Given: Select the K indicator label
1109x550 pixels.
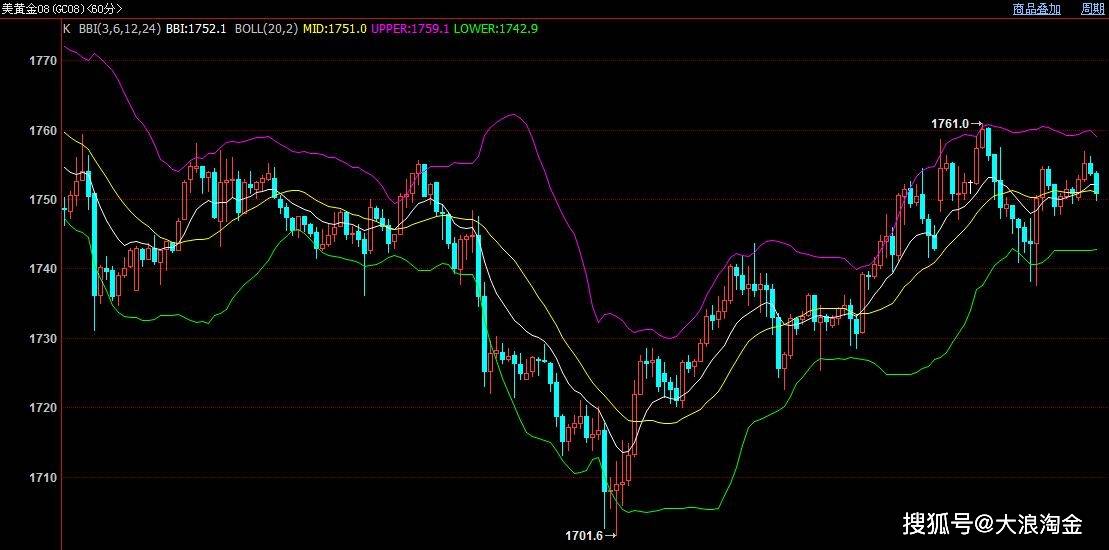Looking at the screenshot, I should point(66,28).
